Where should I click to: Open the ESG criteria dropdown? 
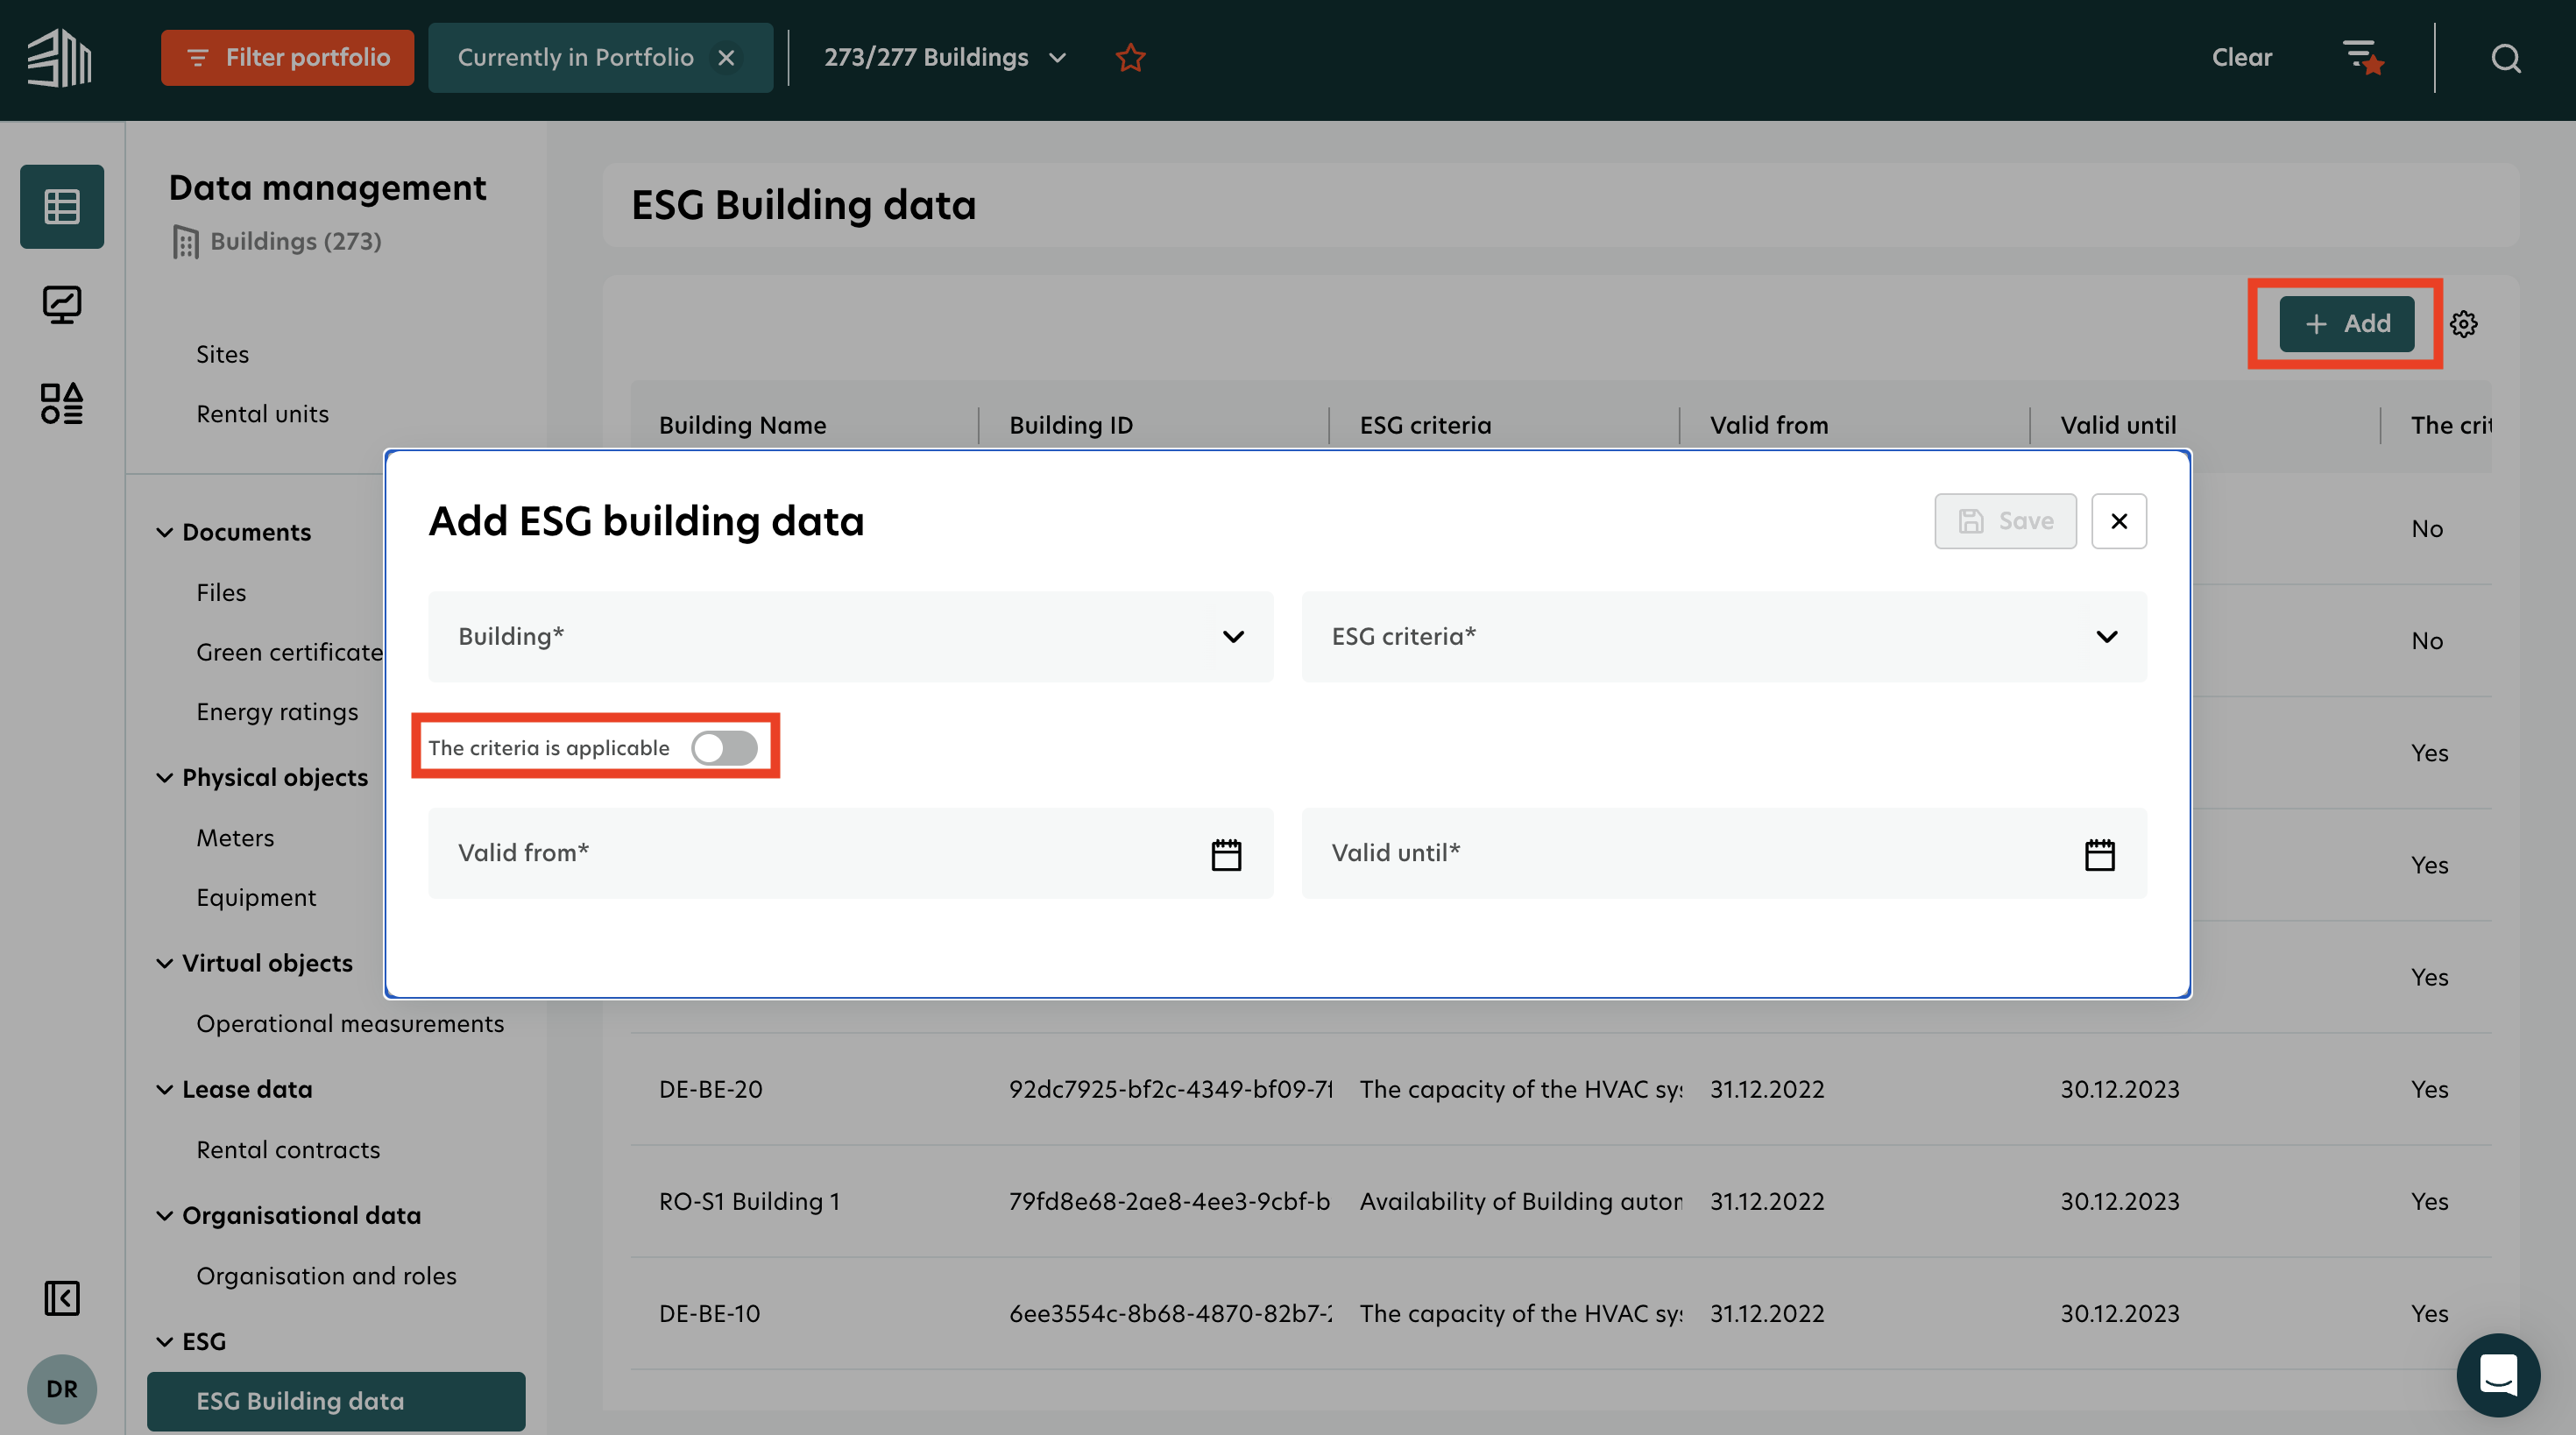click(1723, 637)
